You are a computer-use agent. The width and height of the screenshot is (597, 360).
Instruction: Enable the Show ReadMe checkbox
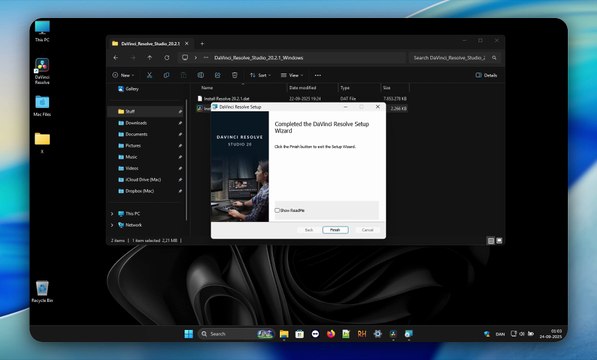coord(277,210)
